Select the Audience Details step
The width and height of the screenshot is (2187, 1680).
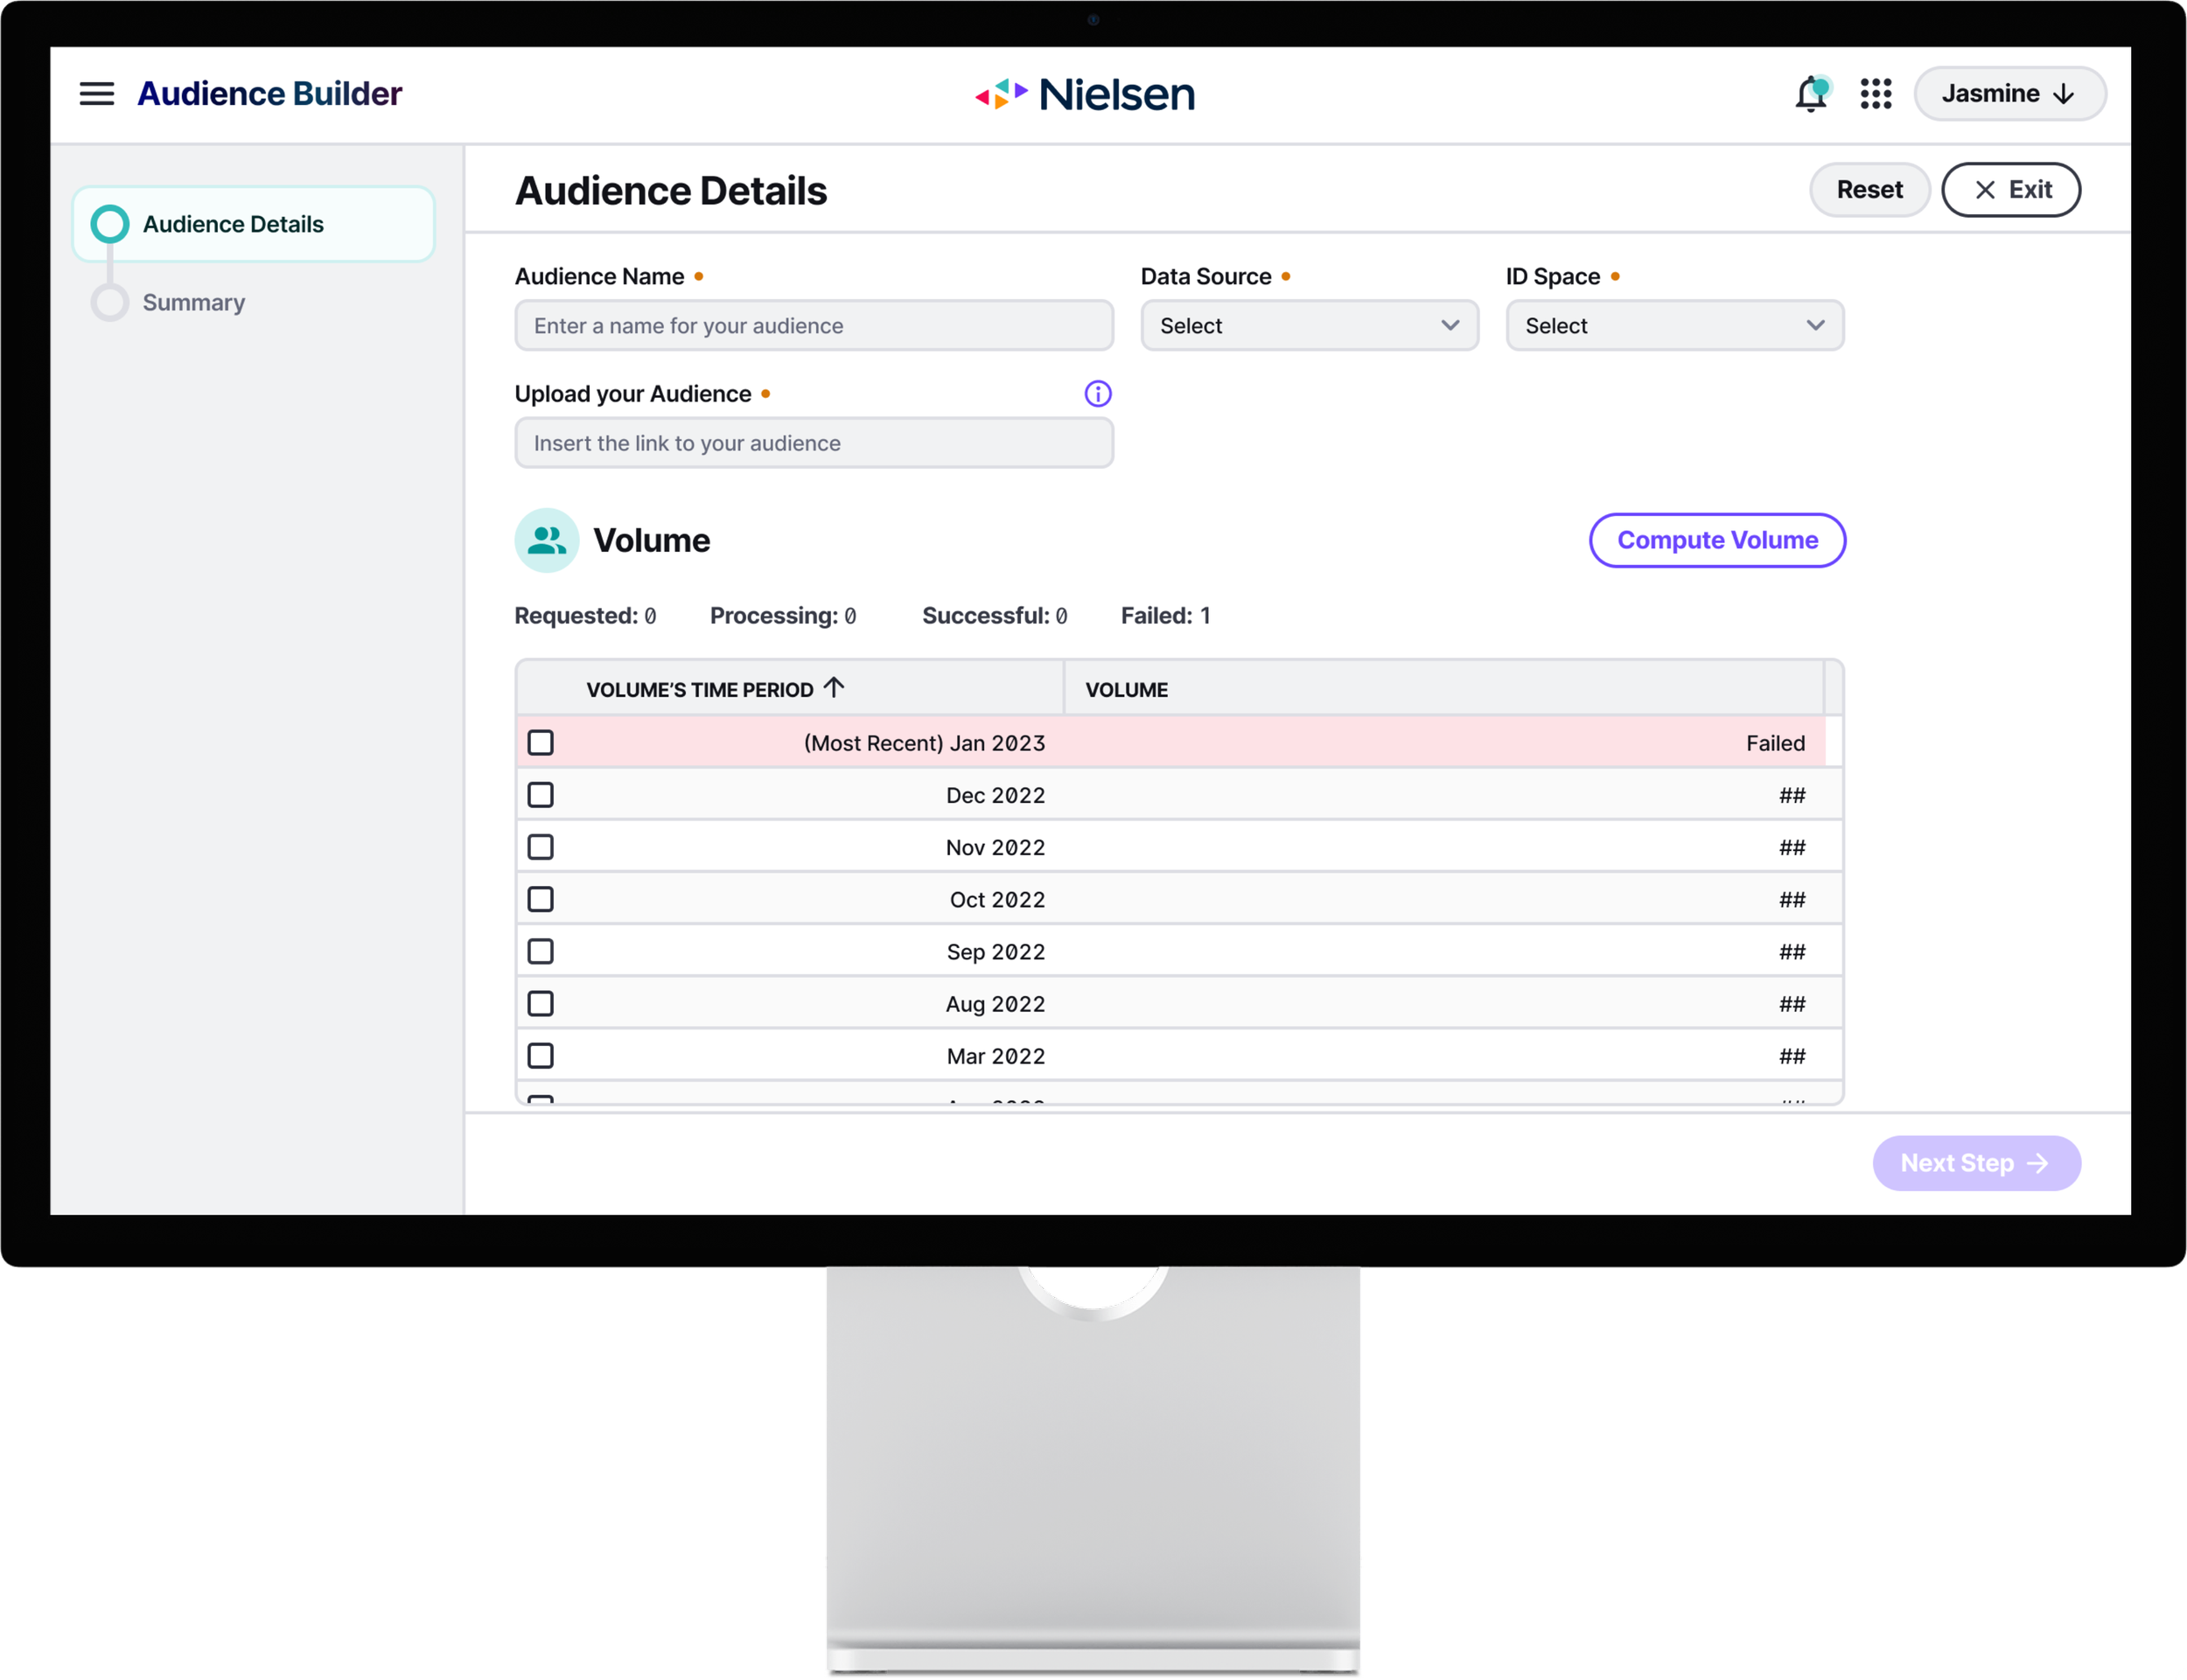tap(233, 224)
